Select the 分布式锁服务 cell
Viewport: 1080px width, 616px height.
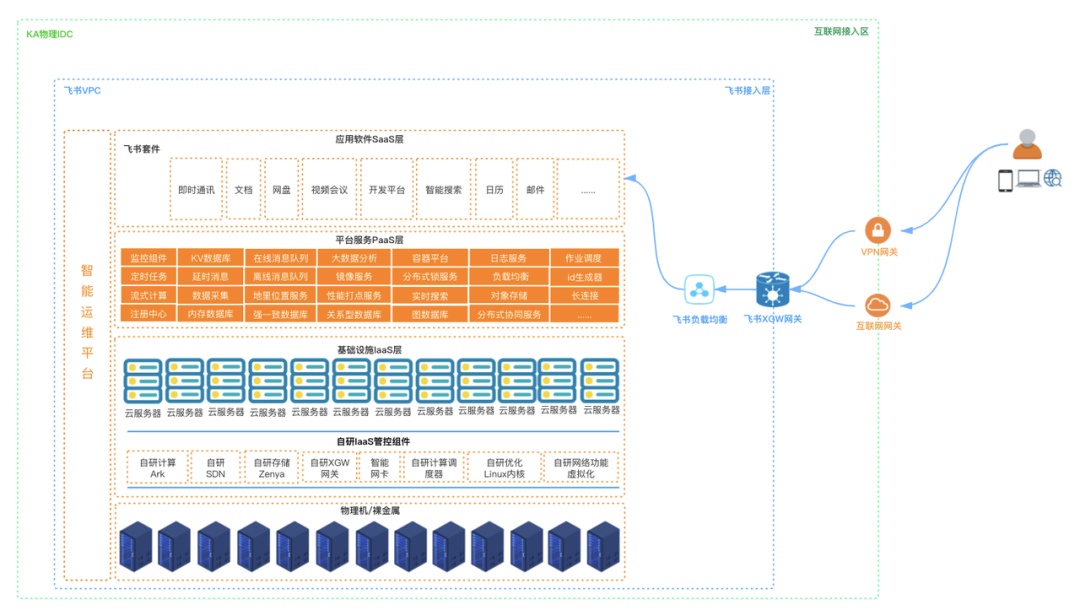(430, 276)
